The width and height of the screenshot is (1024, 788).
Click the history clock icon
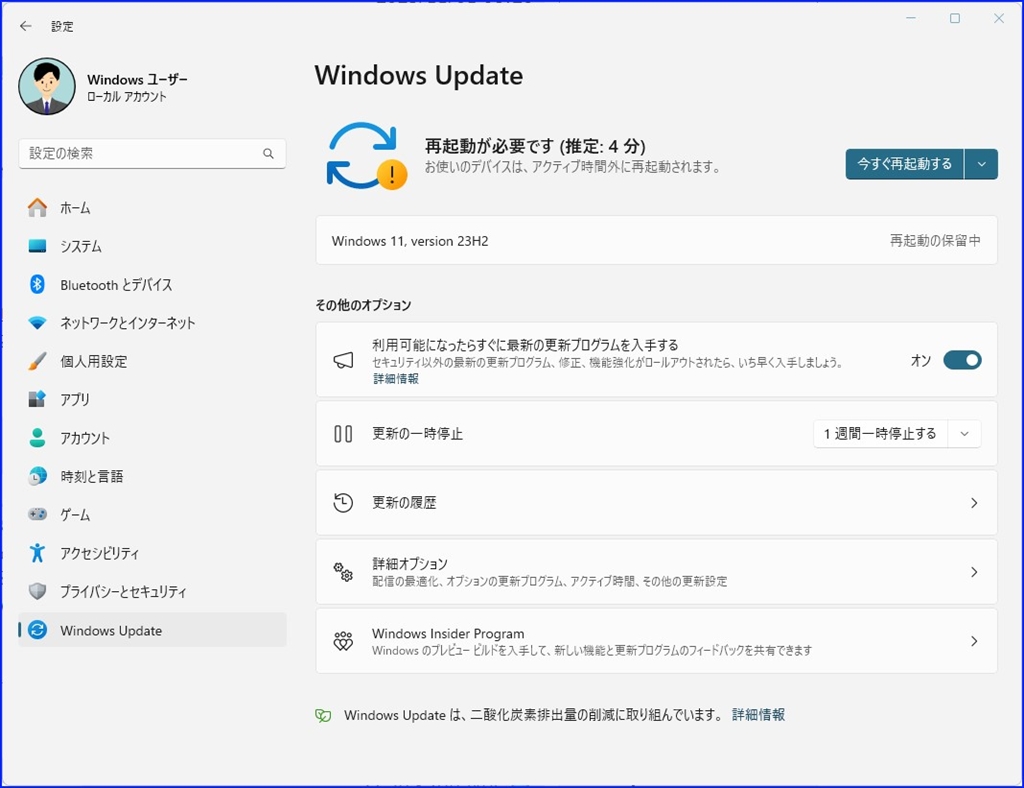[x=344, y=503]
